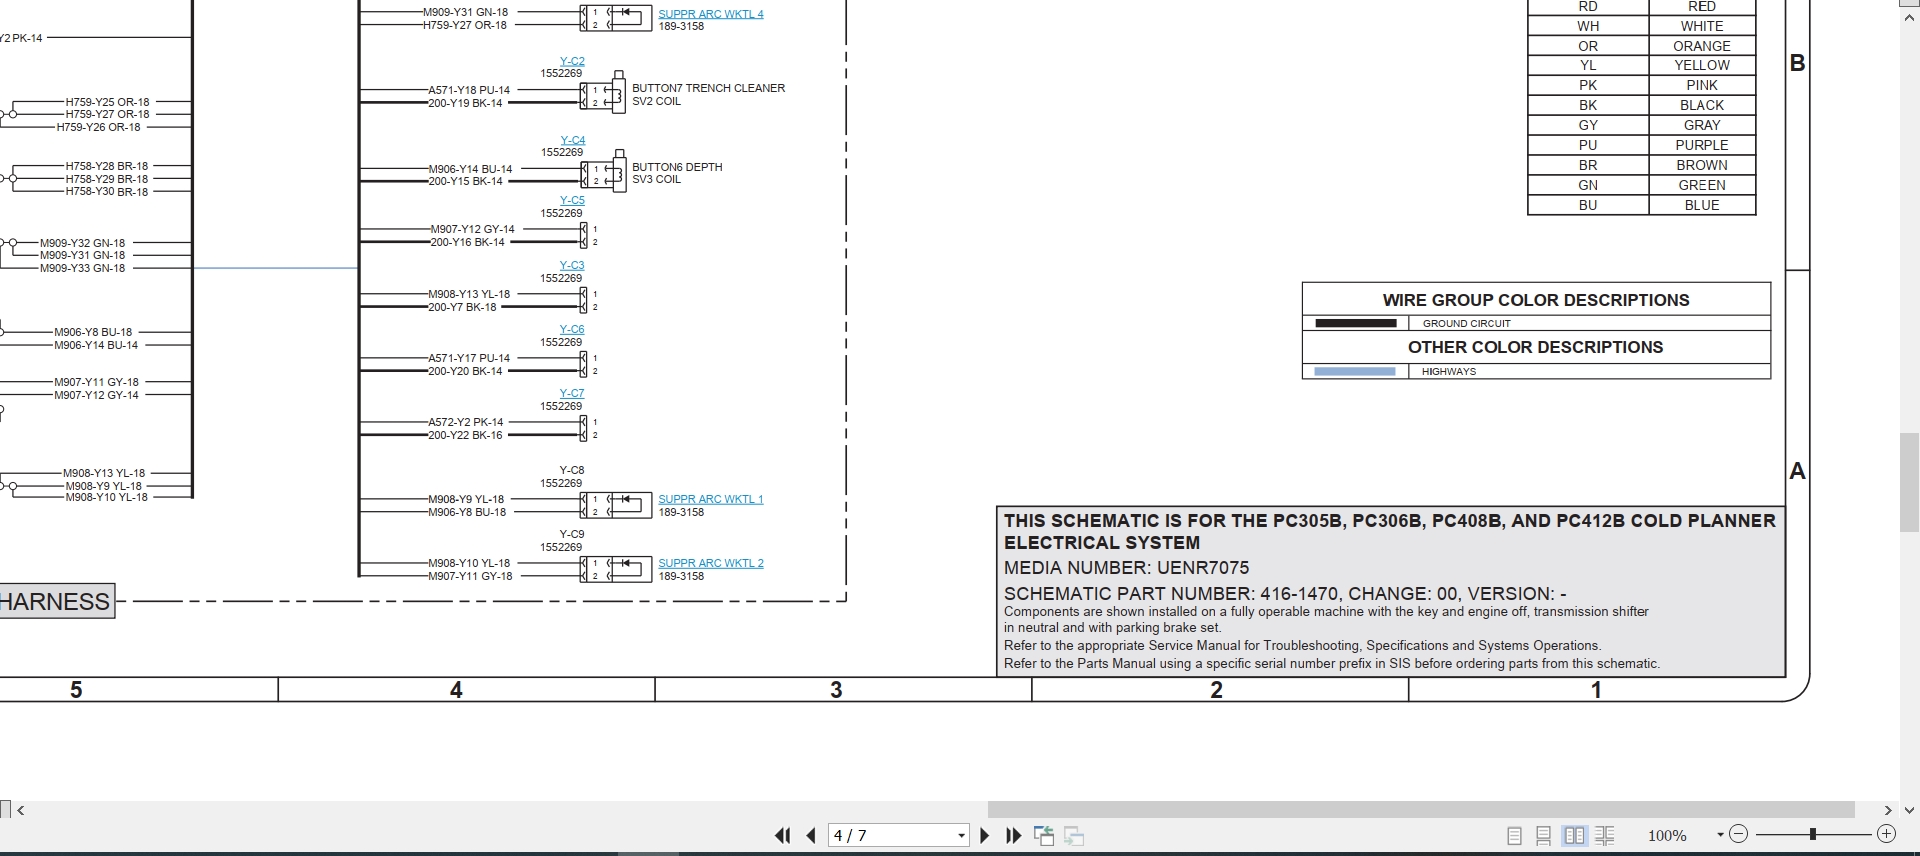
Task: Zoom in with the plus button
Action: [1886, 834]
